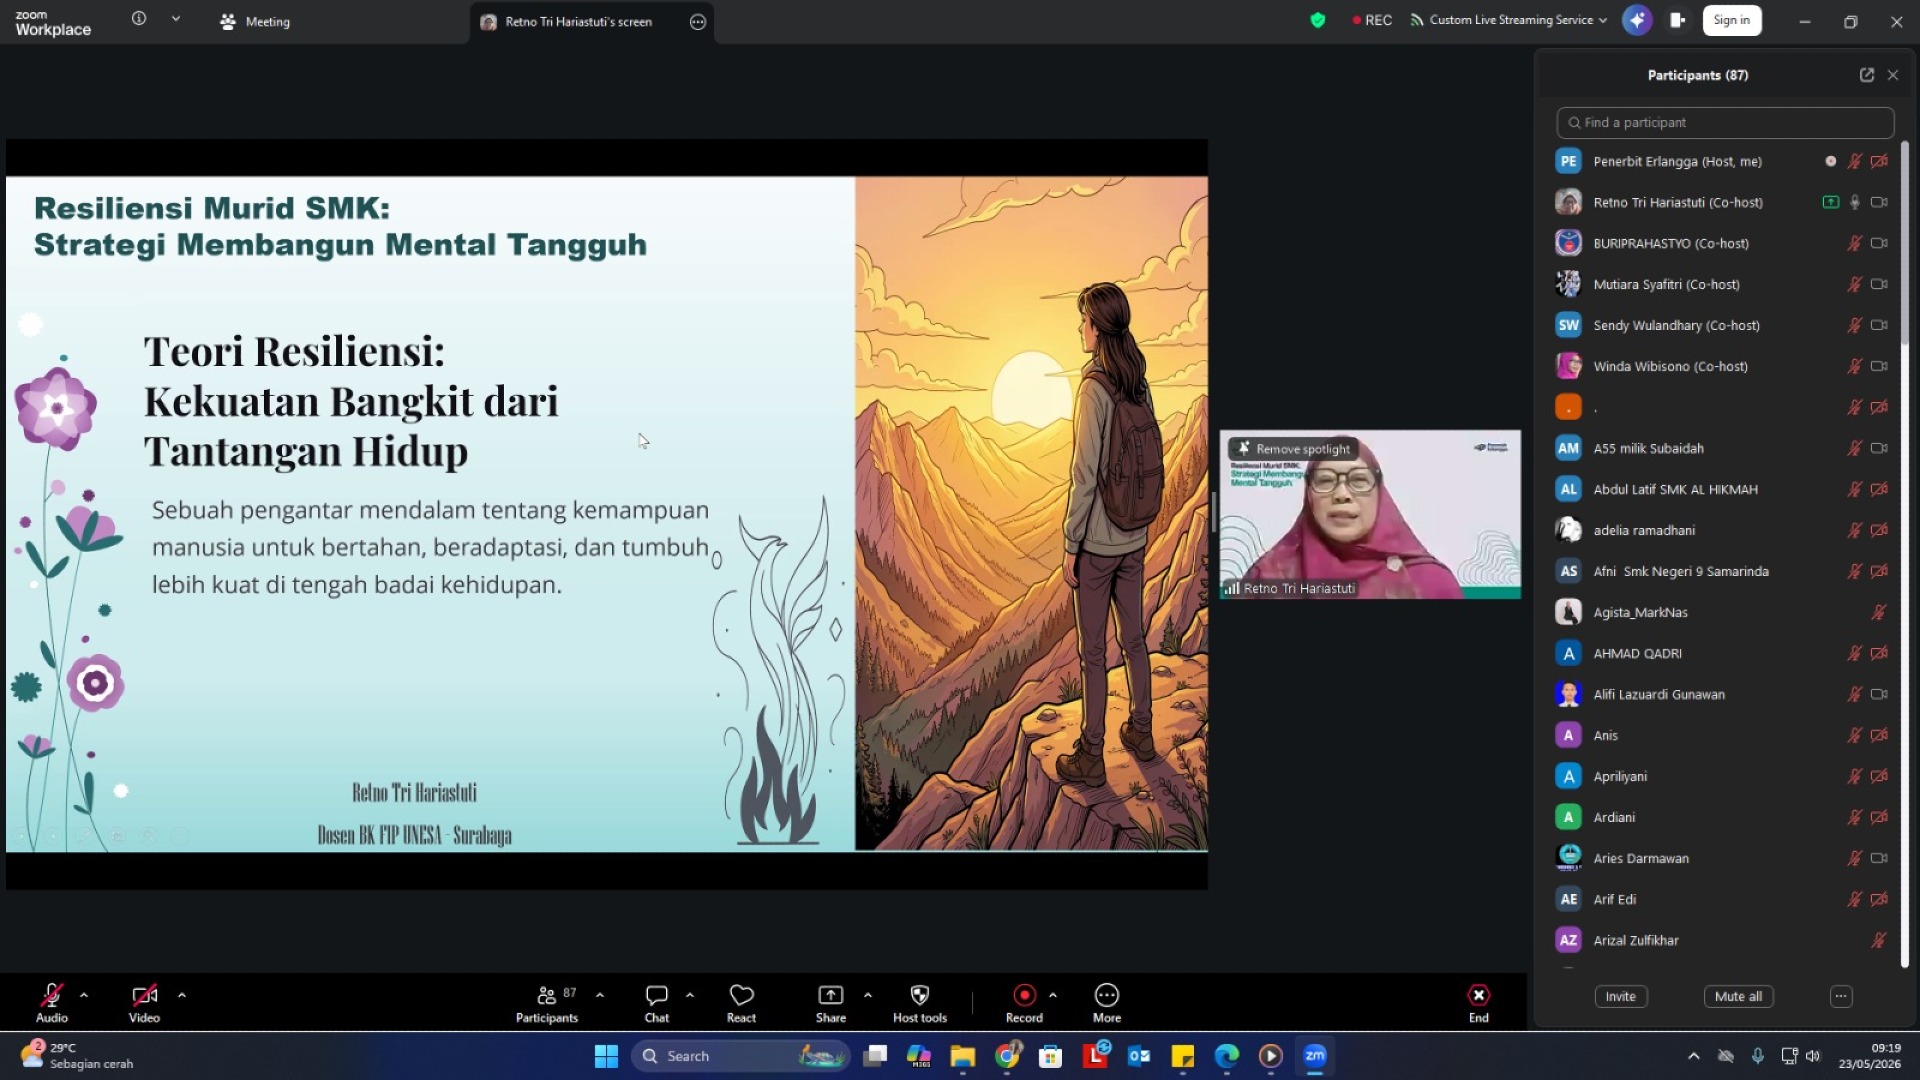1920x1080 pixels.
Task: Open the More options menu
Action: click(x=1107, y=1003)
